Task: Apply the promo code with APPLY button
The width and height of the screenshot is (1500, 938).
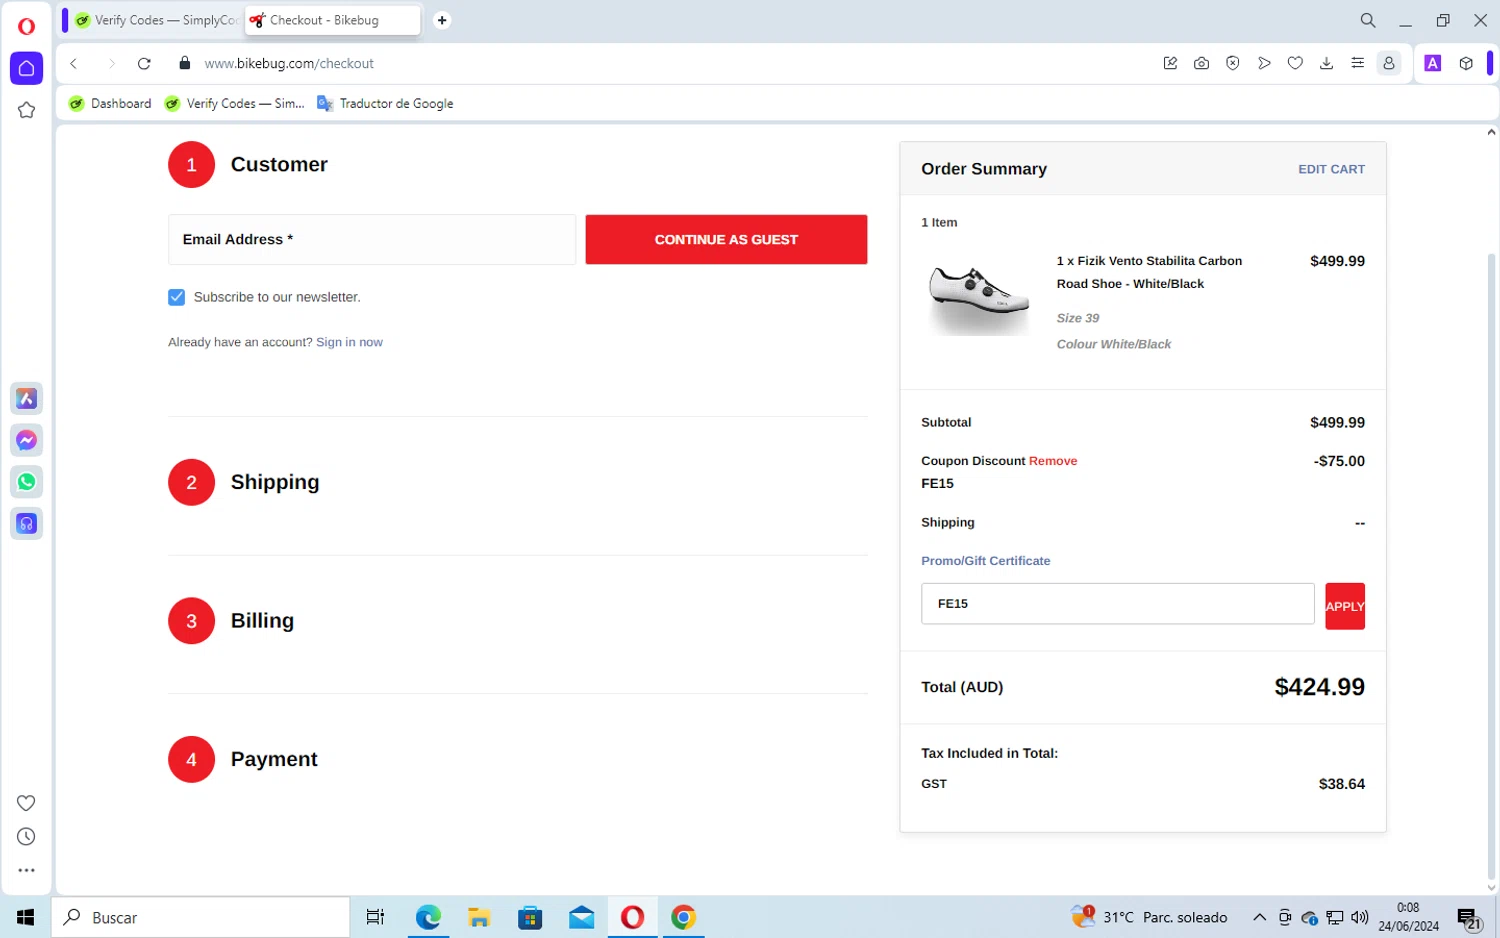Action: (x=1345, y=606)
